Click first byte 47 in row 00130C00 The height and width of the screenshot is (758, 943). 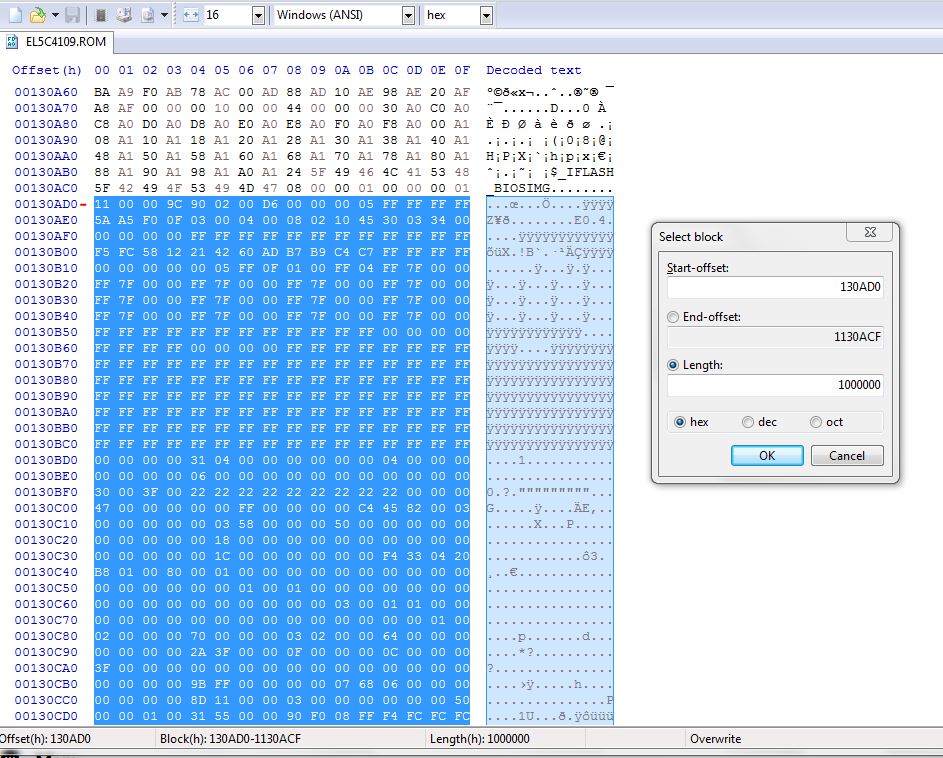coord(102,508)
